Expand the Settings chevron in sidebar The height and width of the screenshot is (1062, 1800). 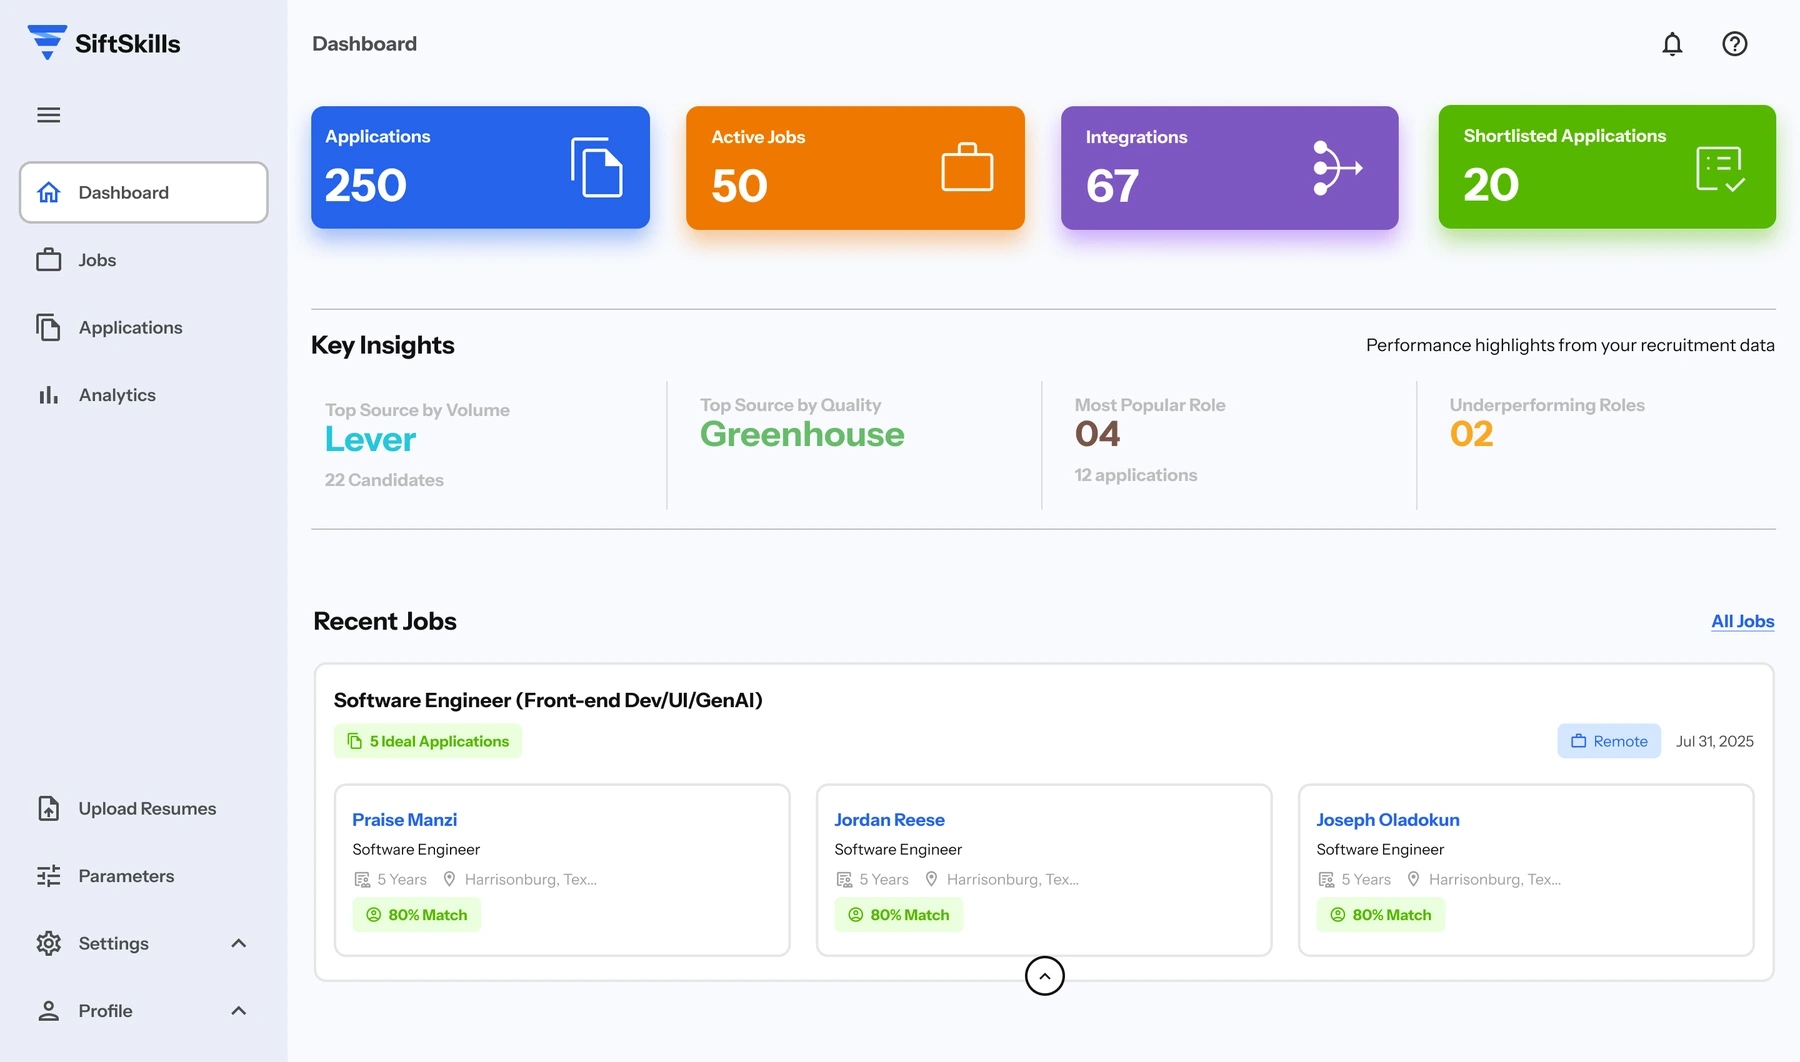[x=238, y=943]
